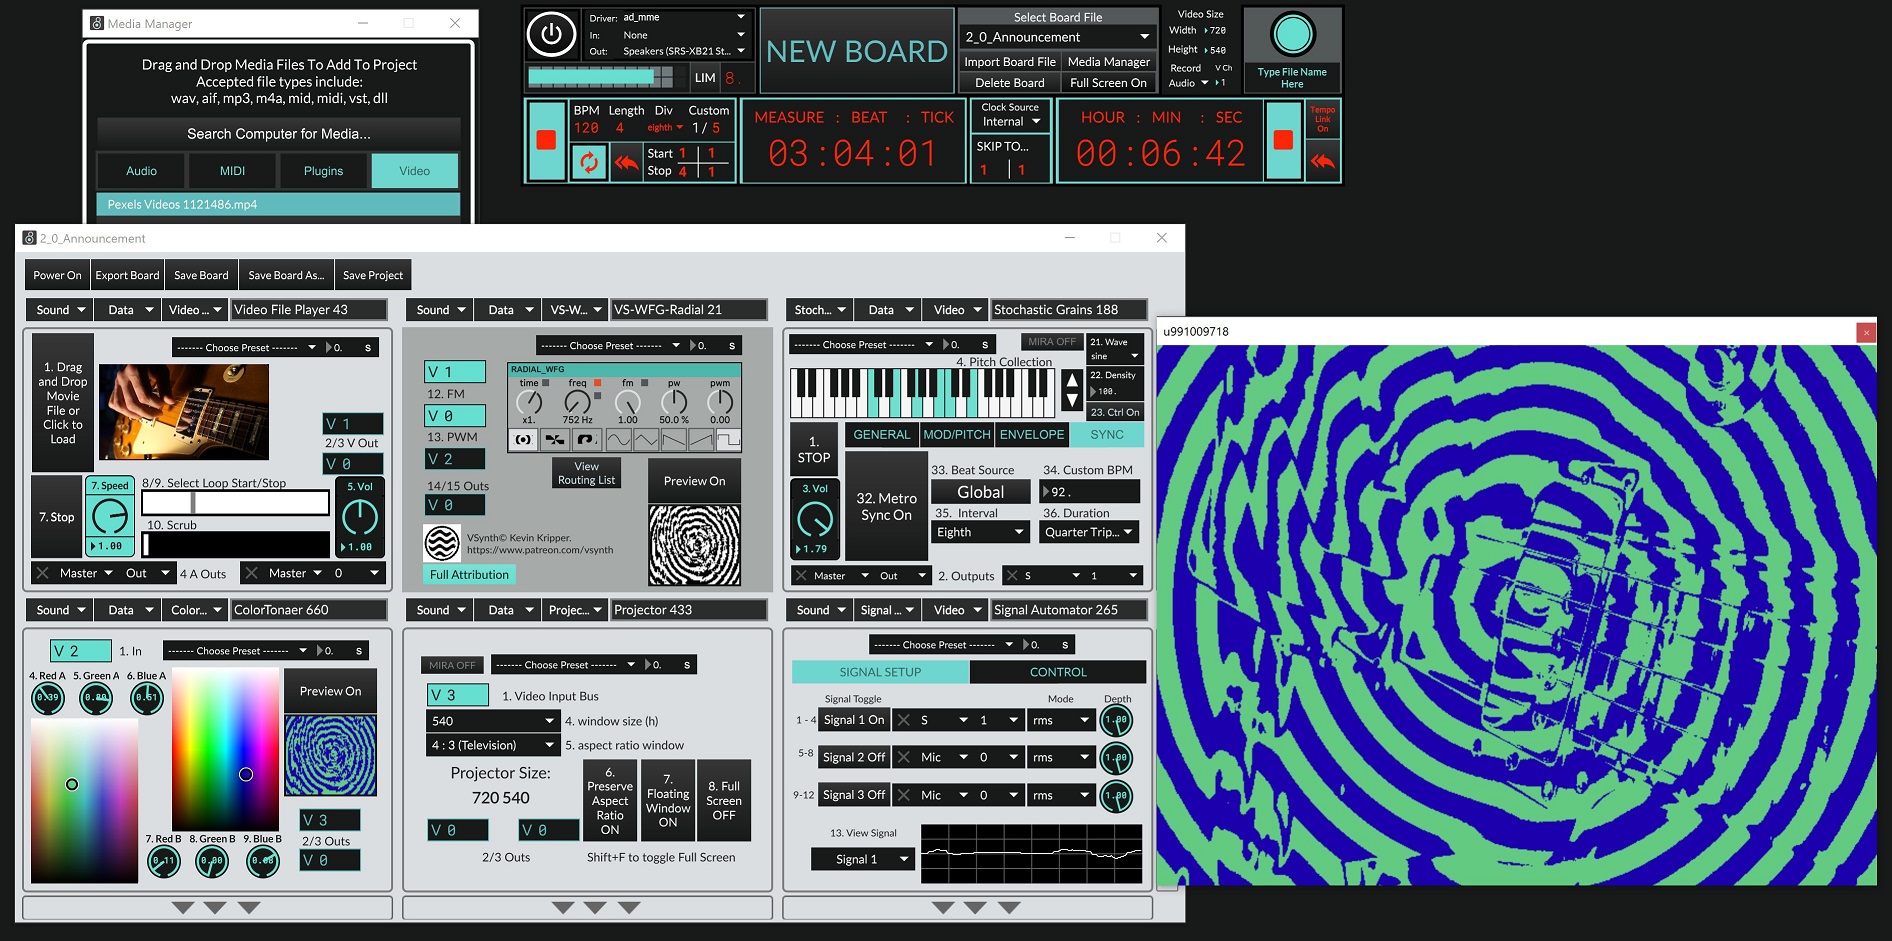1892x941 pixels.
Task: Click the loop cycle arrows icon
Action: click(589, 162)
